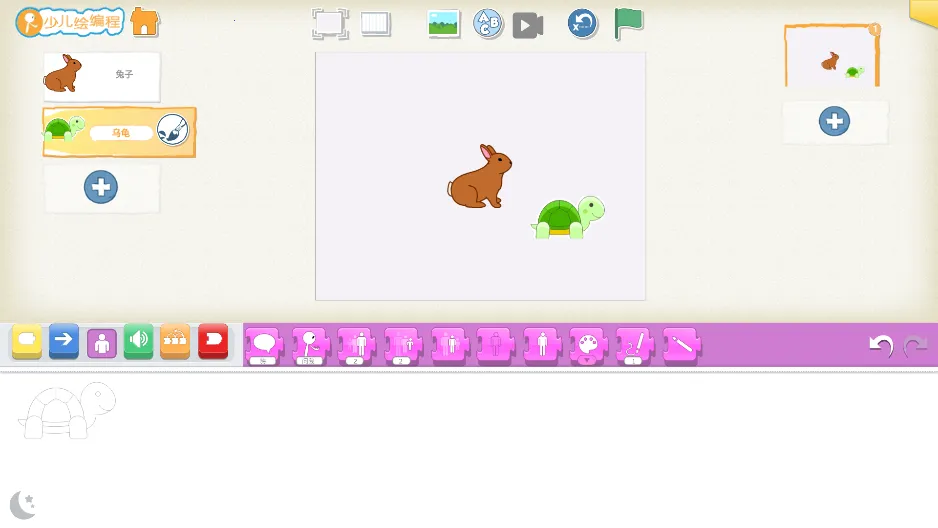Select the talking figure block
This screenshot has width=938, height=528.
coord(310,346)
